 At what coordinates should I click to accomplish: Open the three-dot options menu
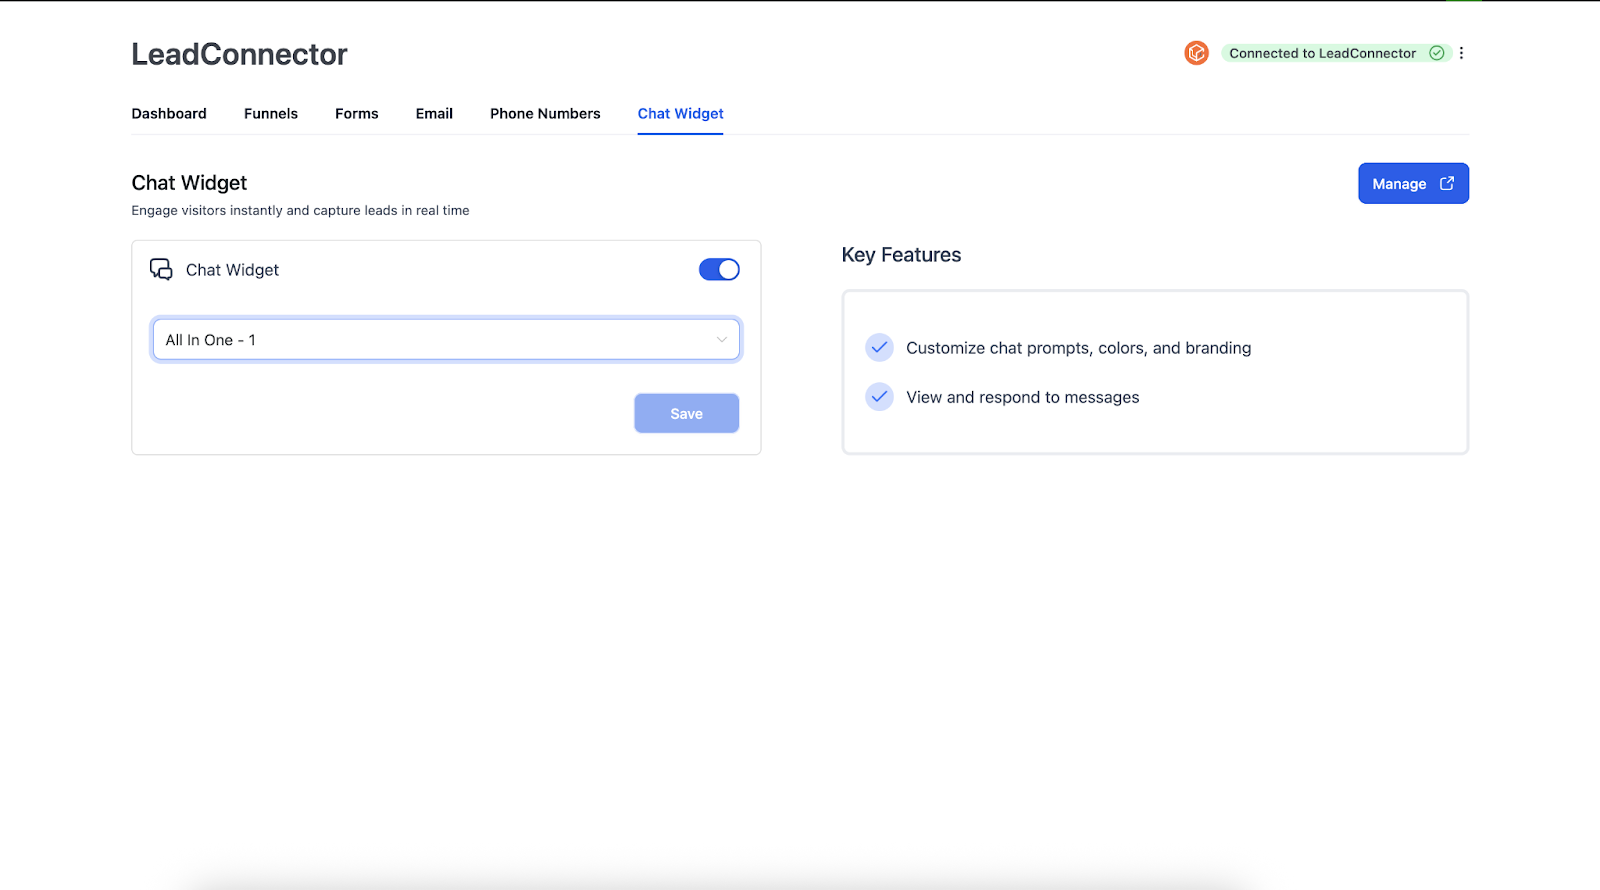1461,53
